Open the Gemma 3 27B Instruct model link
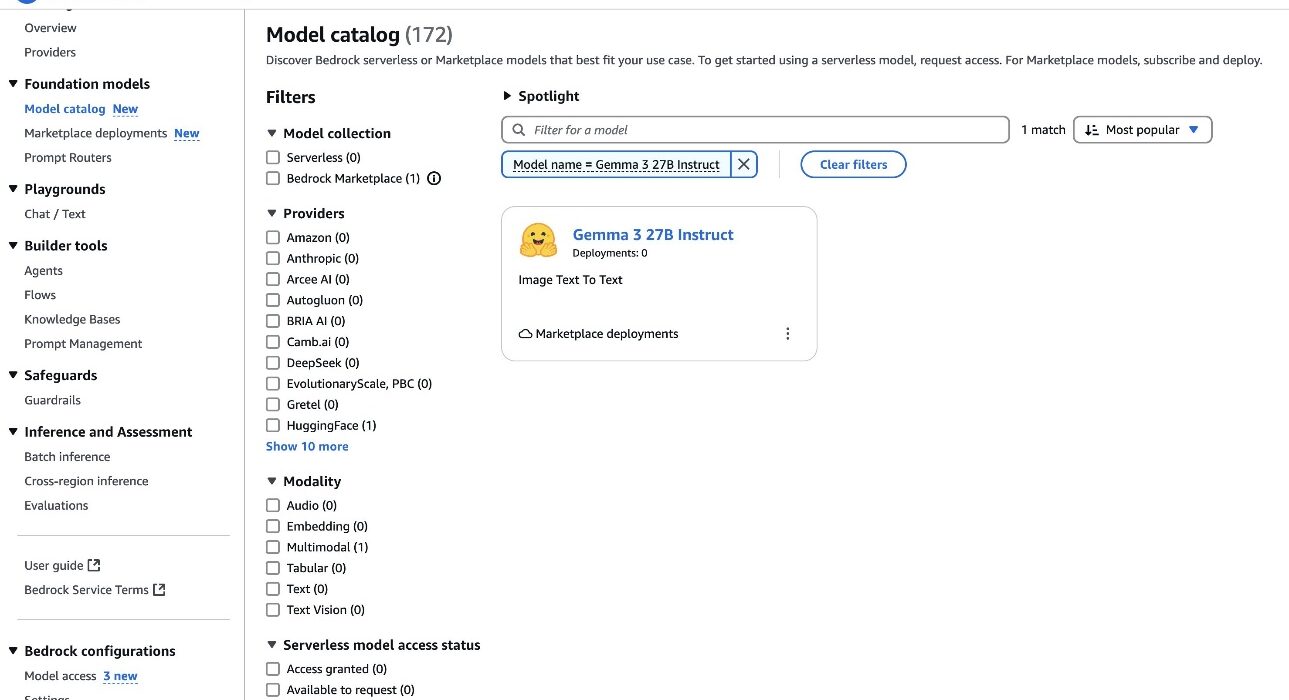The height and width of the screenshot is (700, 1289). 653,235
